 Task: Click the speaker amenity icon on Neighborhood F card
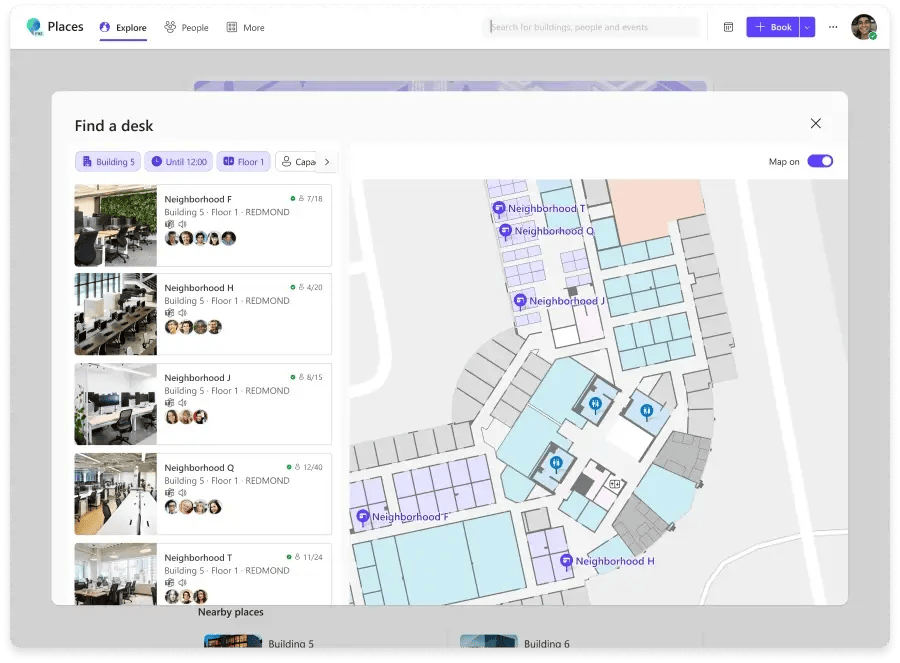point(184,222)
